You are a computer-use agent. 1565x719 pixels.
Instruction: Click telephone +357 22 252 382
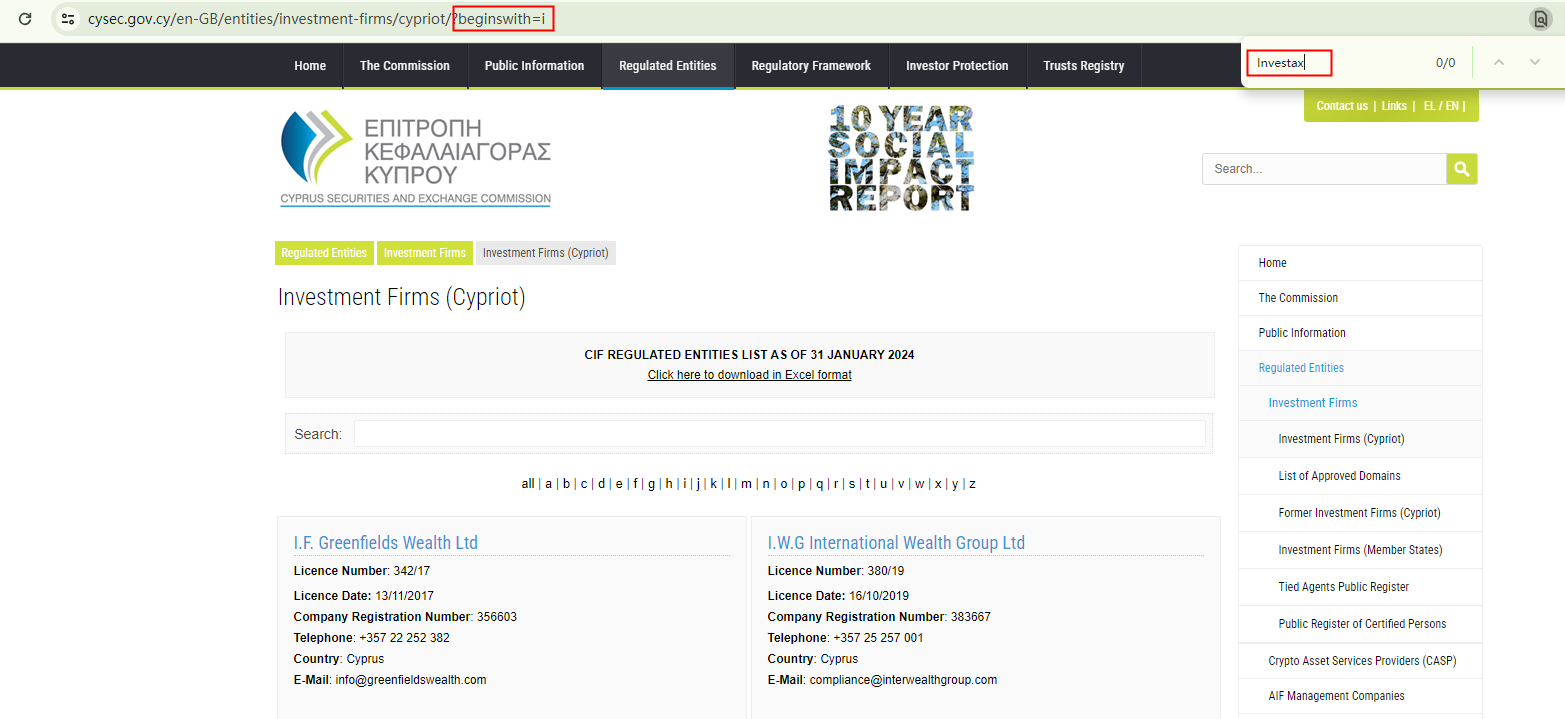405,638
